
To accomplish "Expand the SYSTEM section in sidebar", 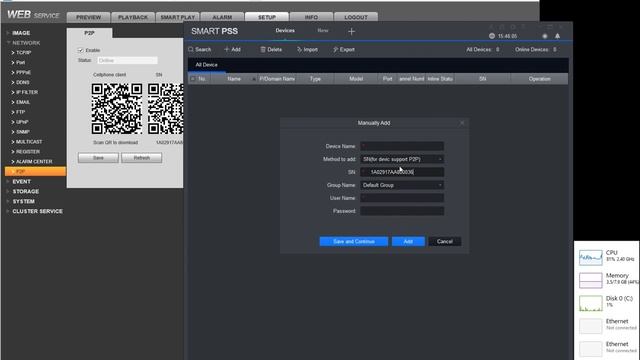I will [x=23, y=202].
